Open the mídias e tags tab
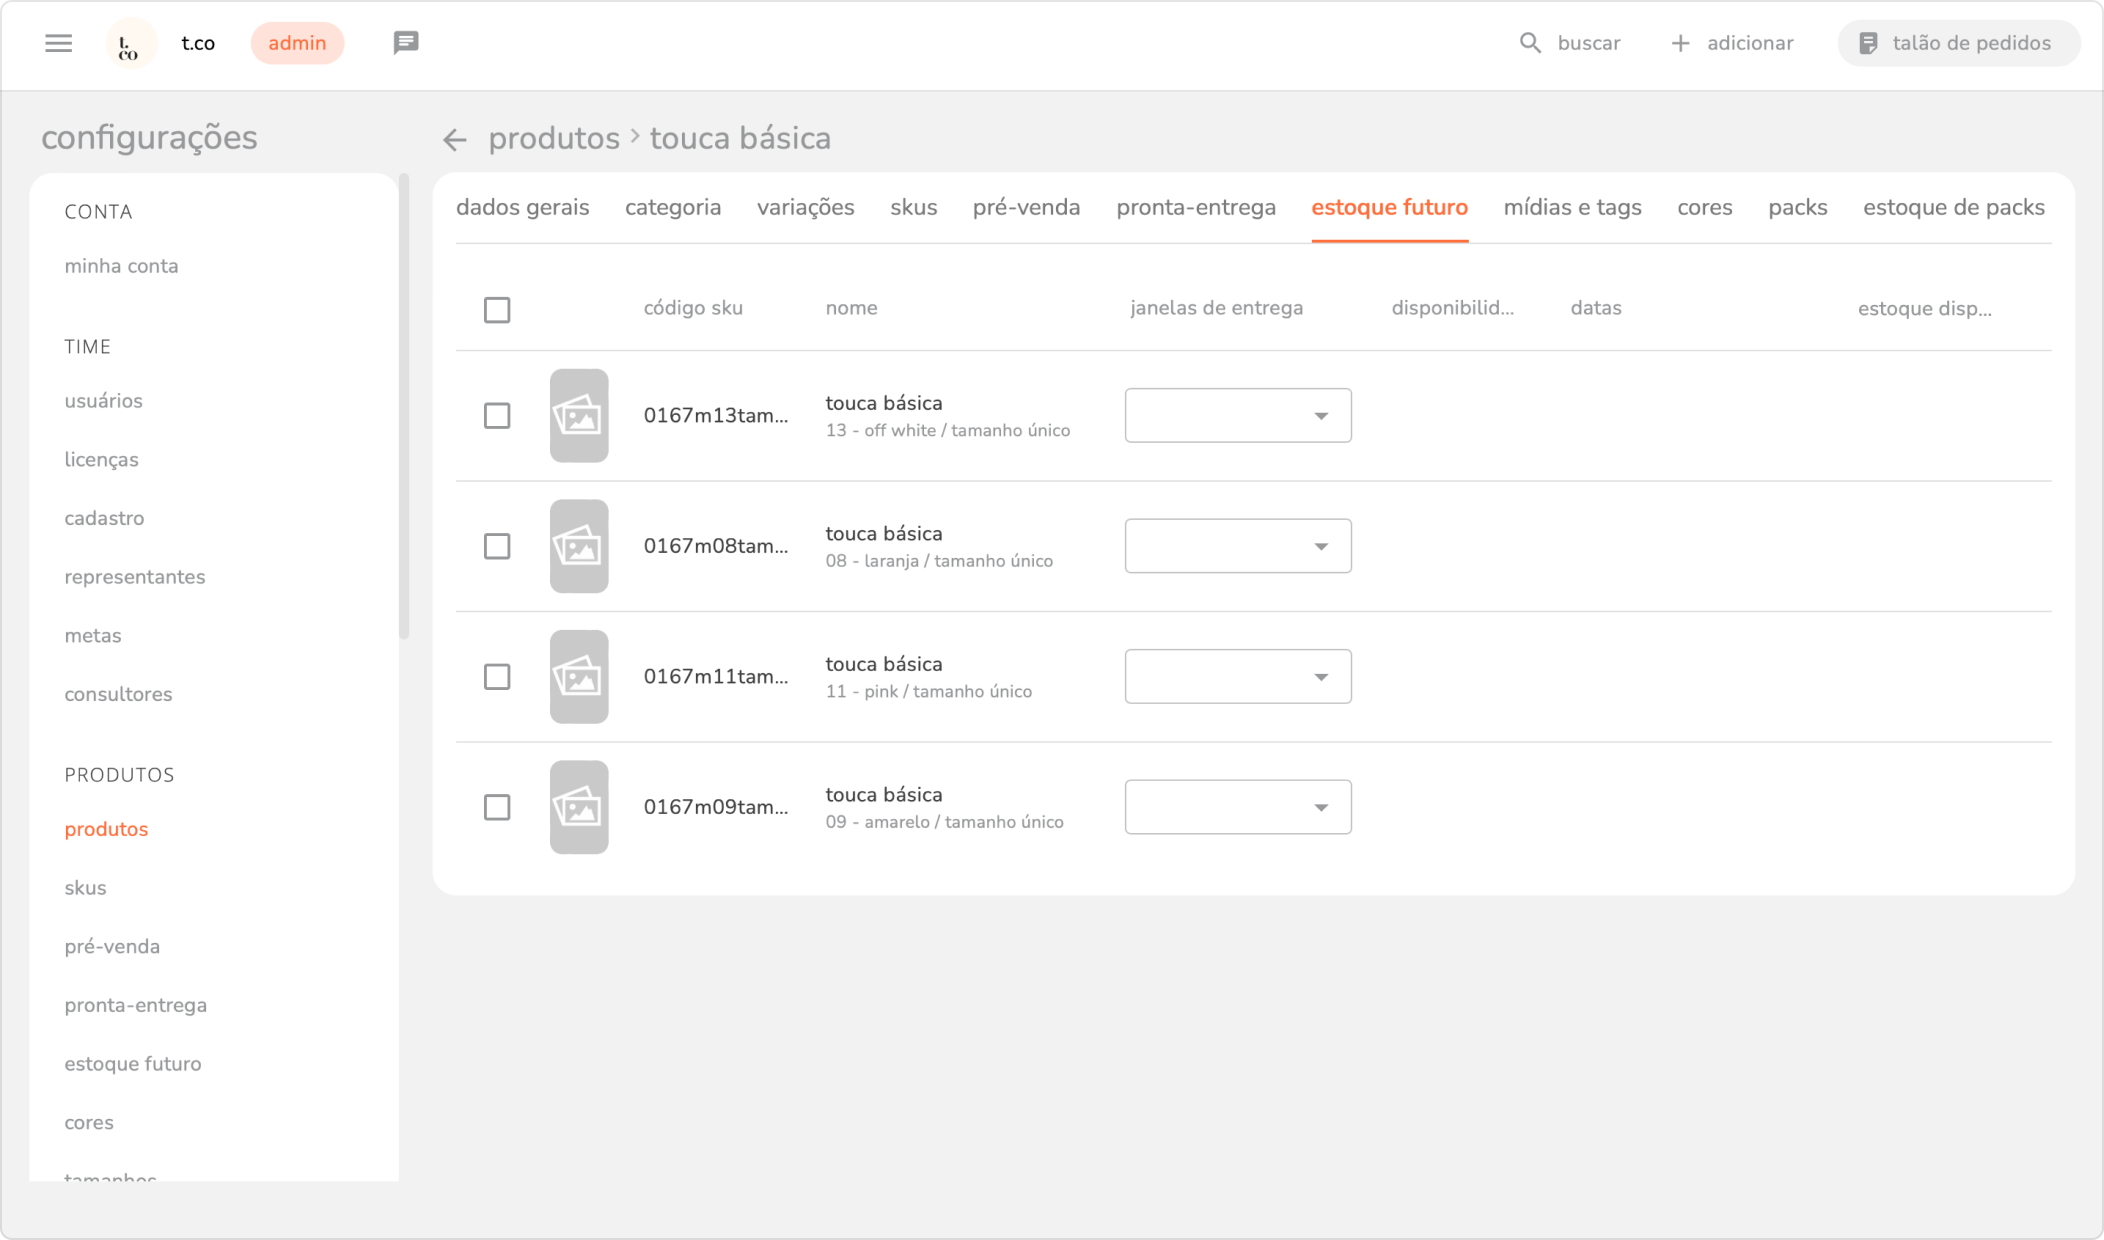This screenshot has height=1240, width=2104. pyautogui.click(x=1572, y=208)
